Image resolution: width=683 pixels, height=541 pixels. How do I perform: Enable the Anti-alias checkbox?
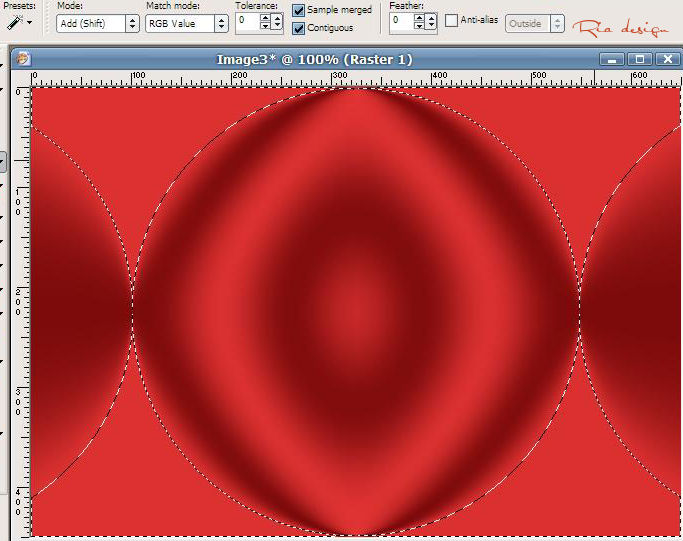(x=451, y=20)
